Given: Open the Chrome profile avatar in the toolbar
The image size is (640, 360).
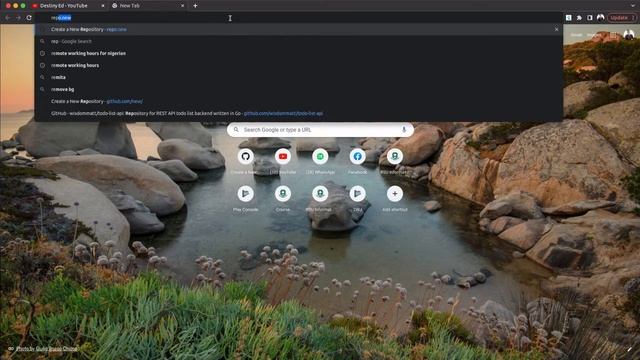Looking at the screenshot, I should tap(600, 18).
